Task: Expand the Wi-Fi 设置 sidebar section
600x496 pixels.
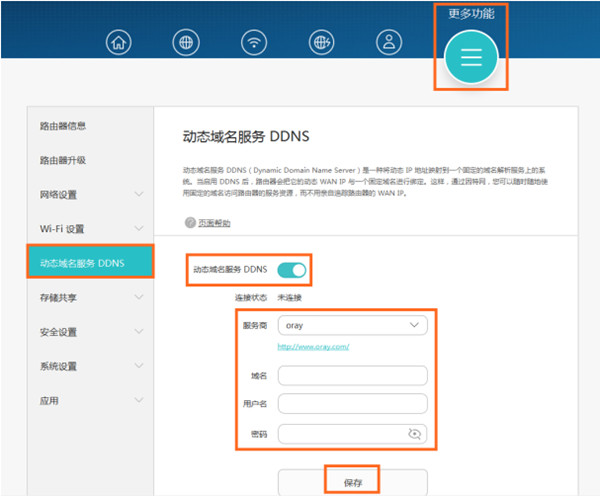Action: click(90, 229)
